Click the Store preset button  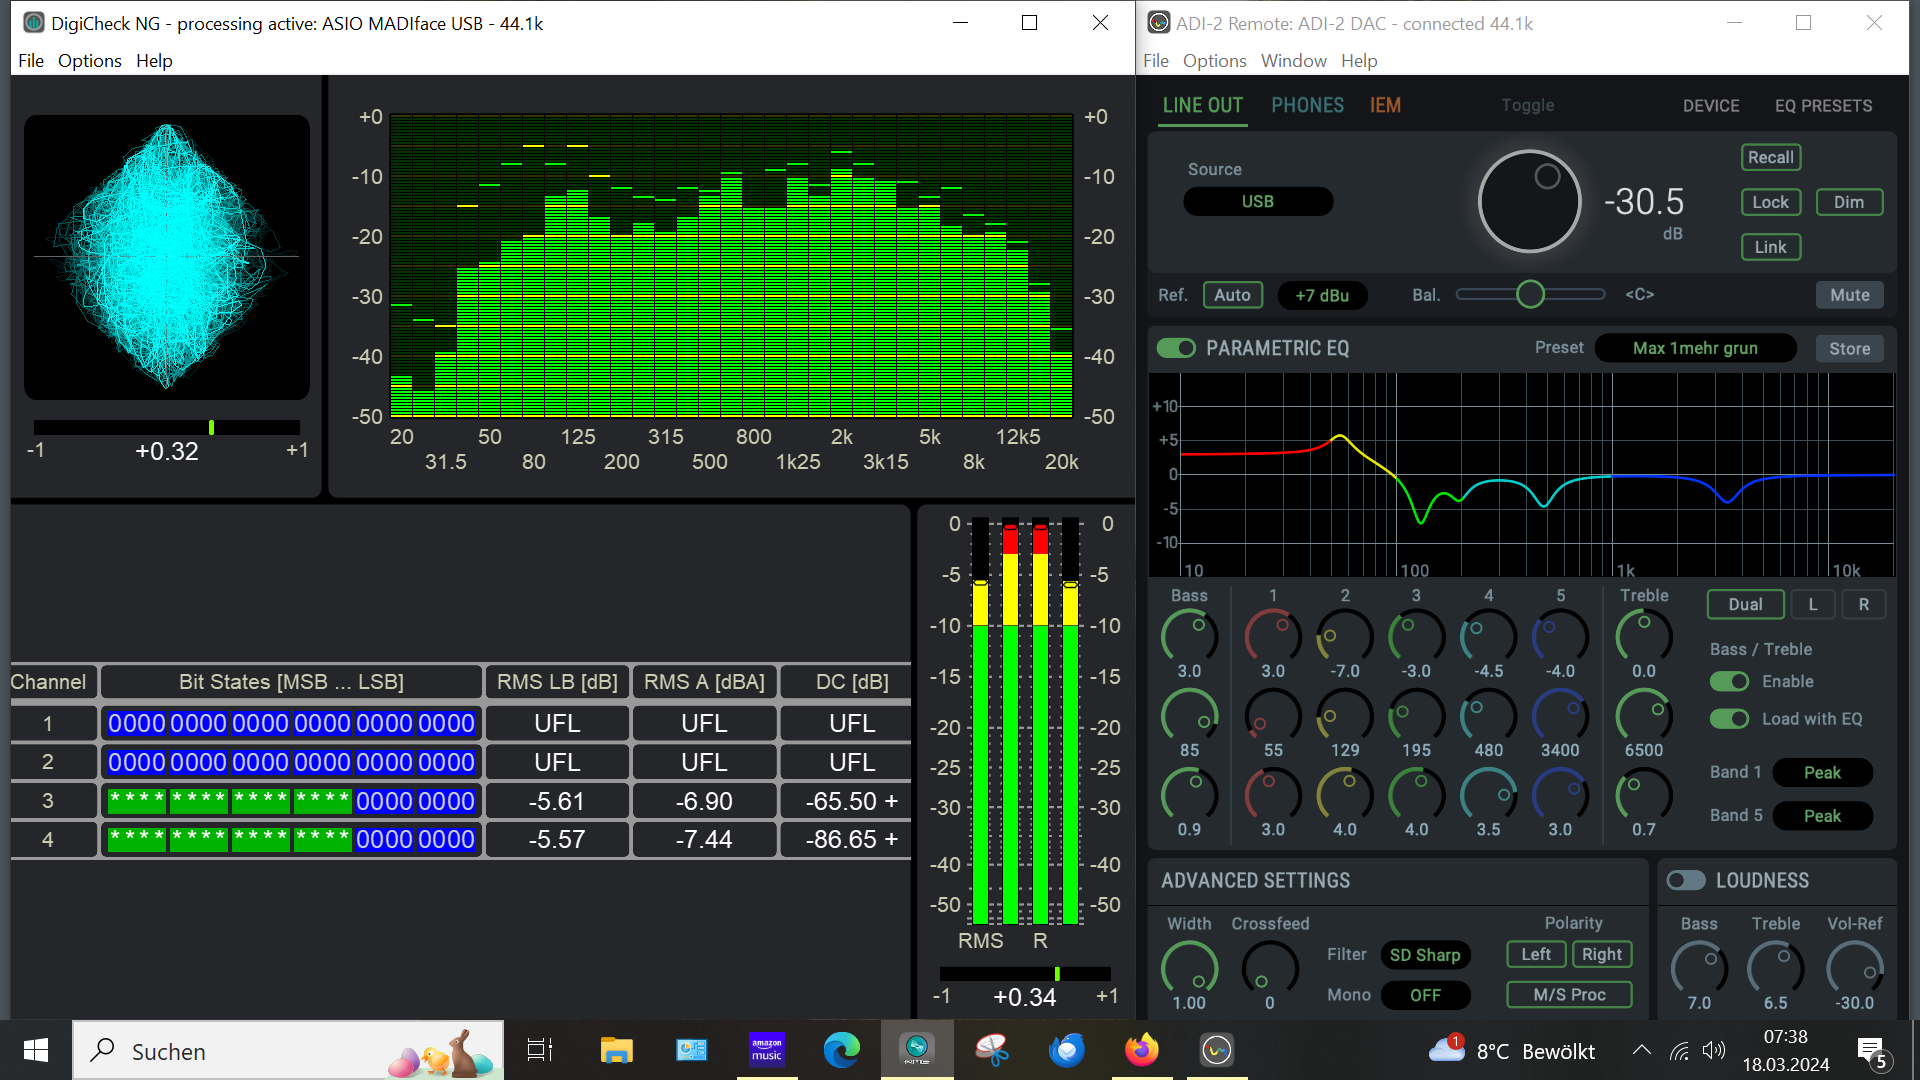pyautogui.click(x=1850, y=348)
